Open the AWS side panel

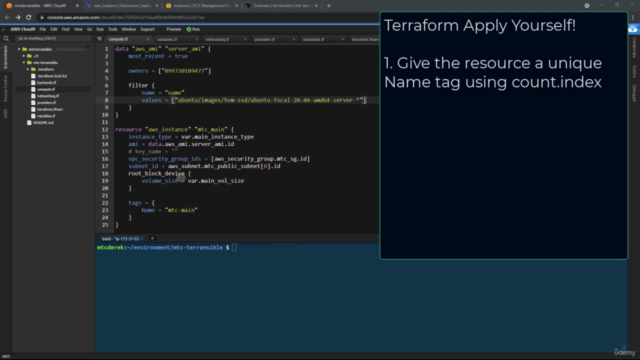coord(6,113)
